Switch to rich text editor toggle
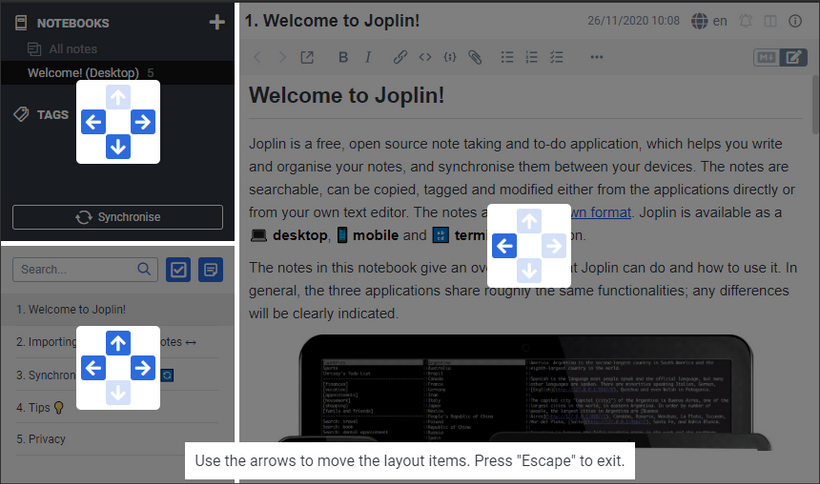Image resolution: width=820 pixels, height=484 pixels. pos(793,57)
